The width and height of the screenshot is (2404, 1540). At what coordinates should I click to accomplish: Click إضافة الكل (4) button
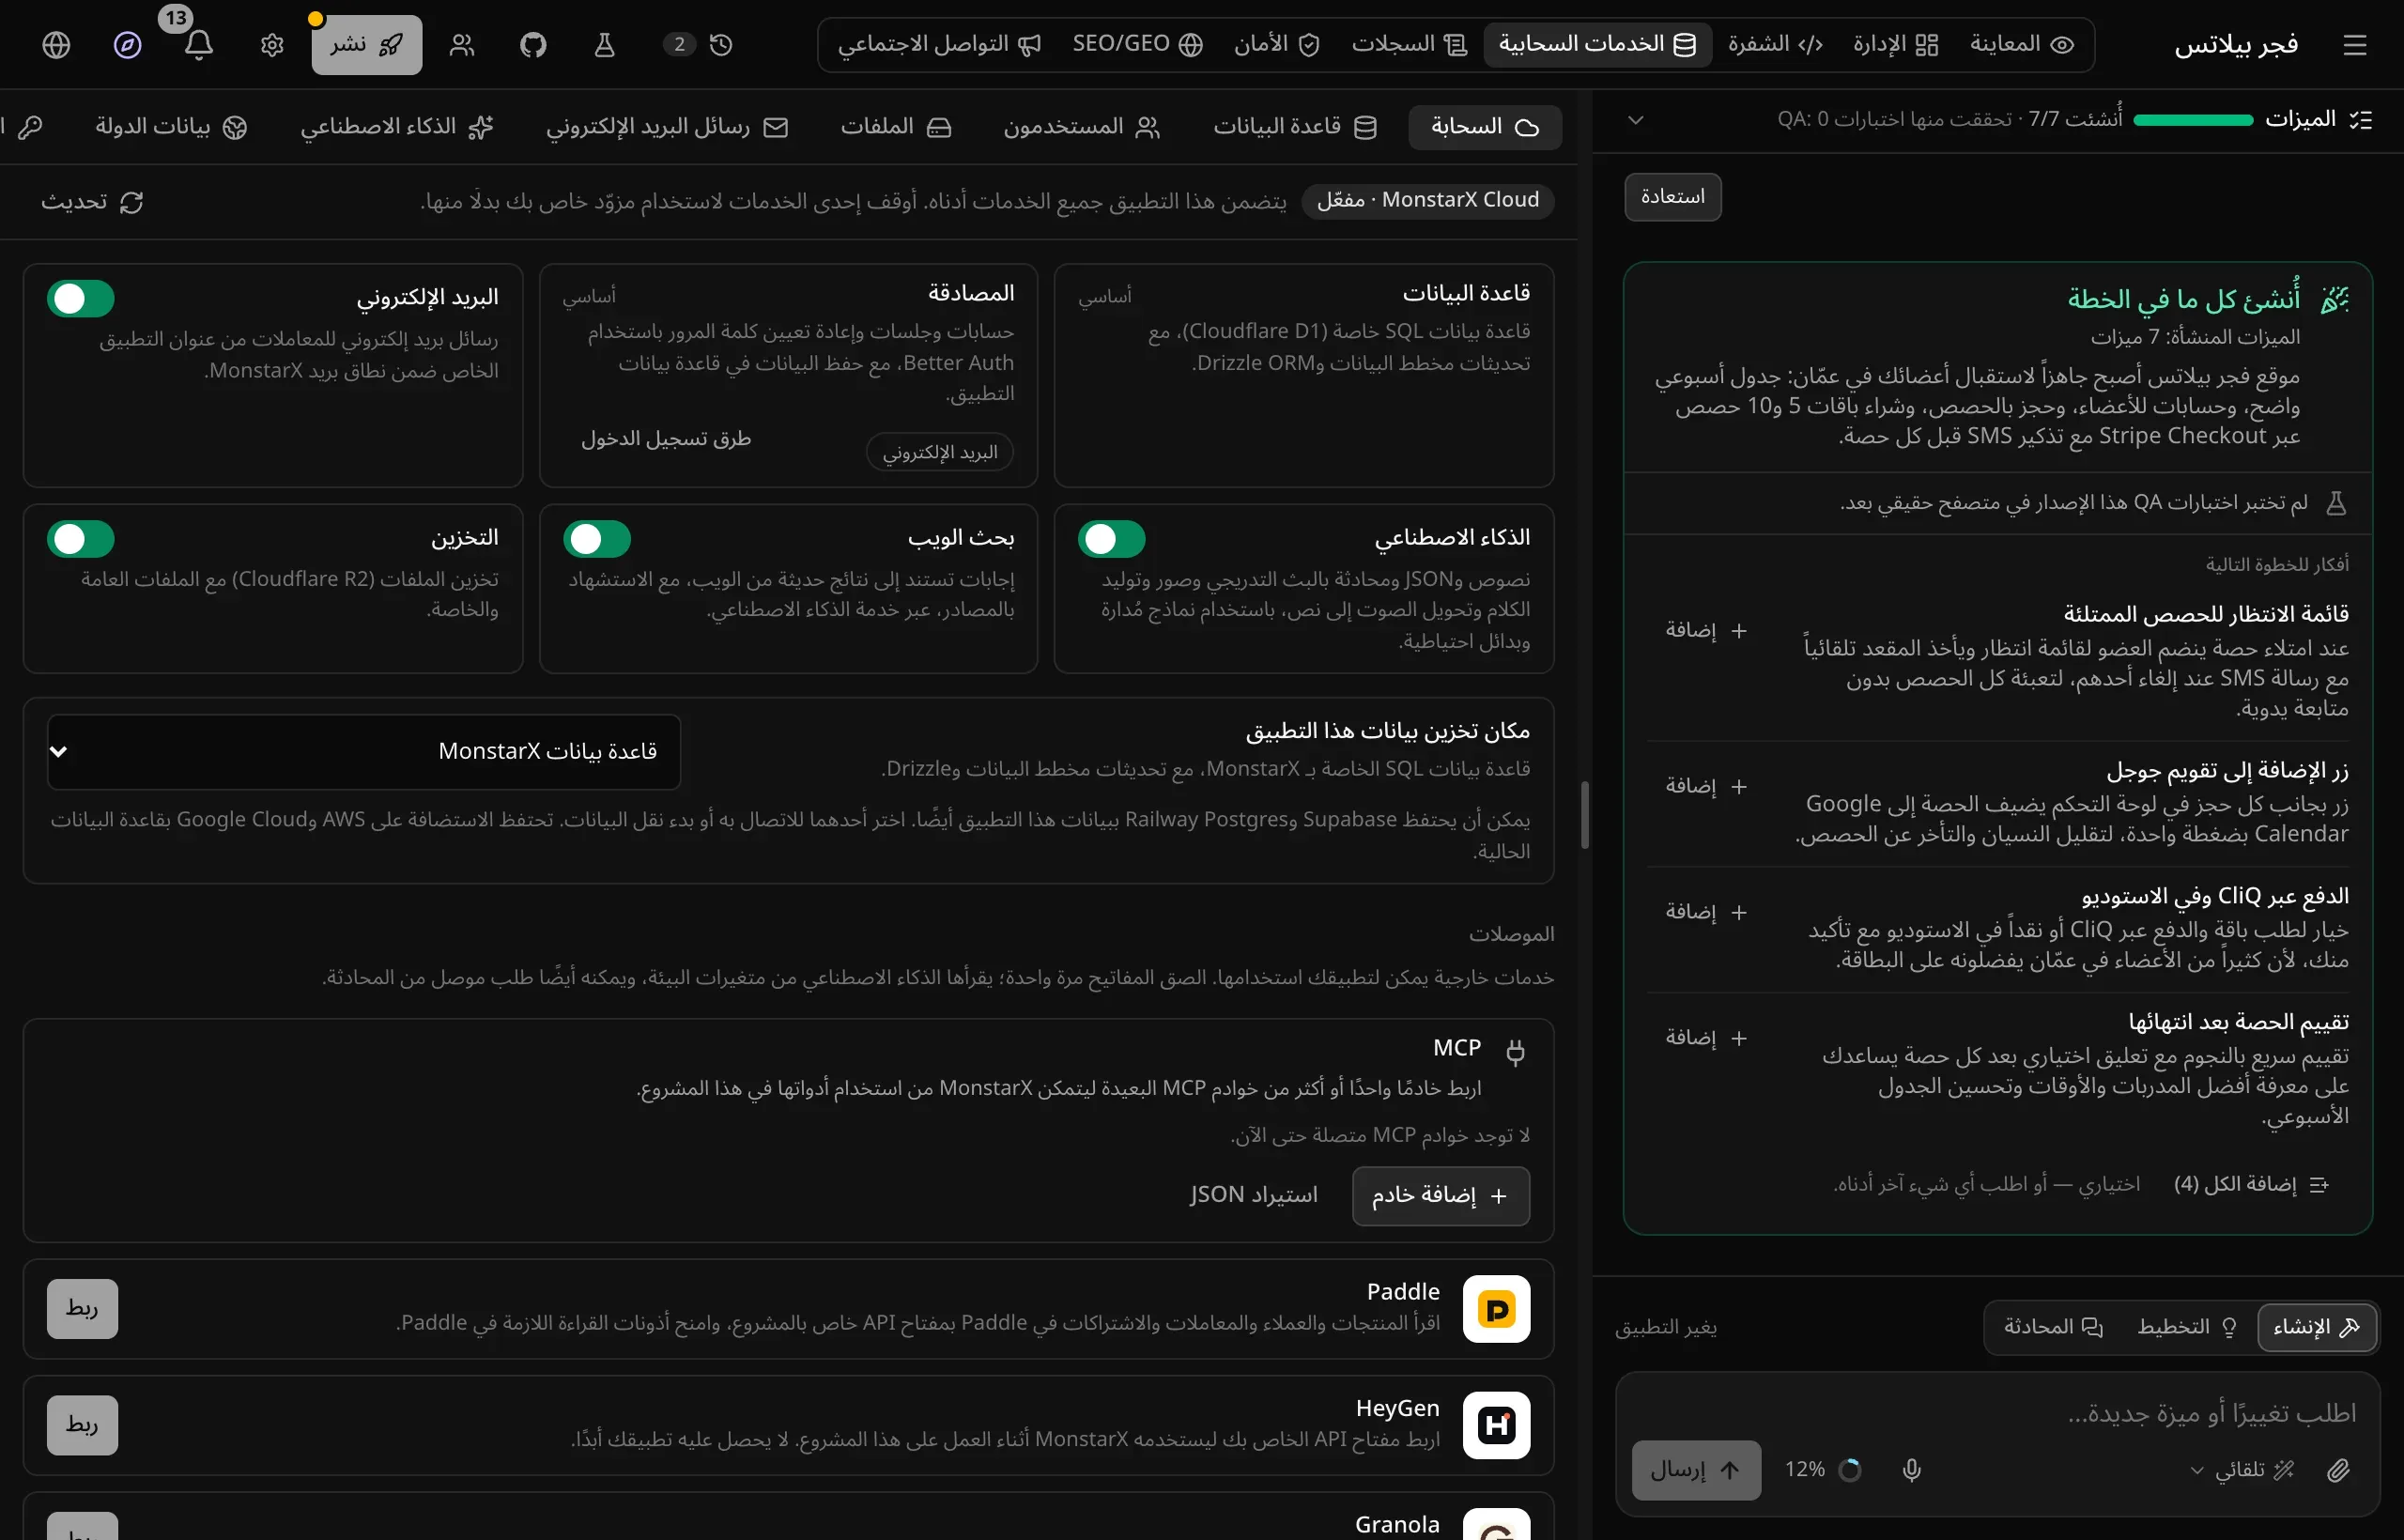(2251, 1185)
